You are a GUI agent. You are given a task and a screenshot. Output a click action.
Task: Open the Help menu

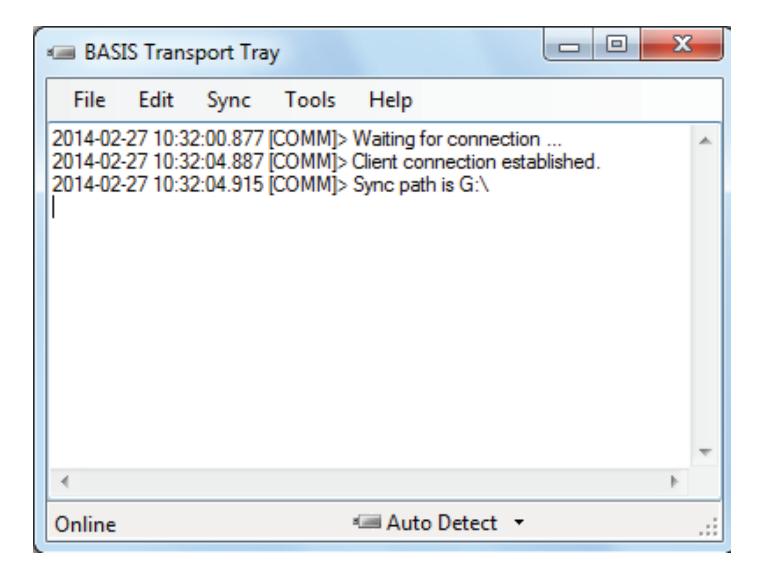[391, 101]
